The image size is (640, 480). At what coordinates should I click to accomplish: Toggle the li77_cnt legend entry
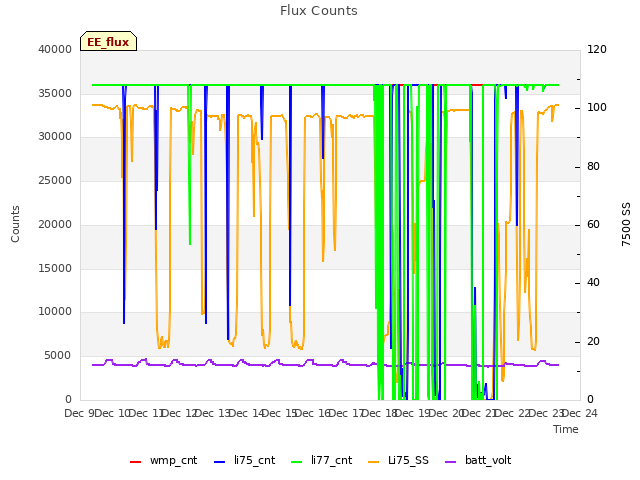(x=321, y=460)
